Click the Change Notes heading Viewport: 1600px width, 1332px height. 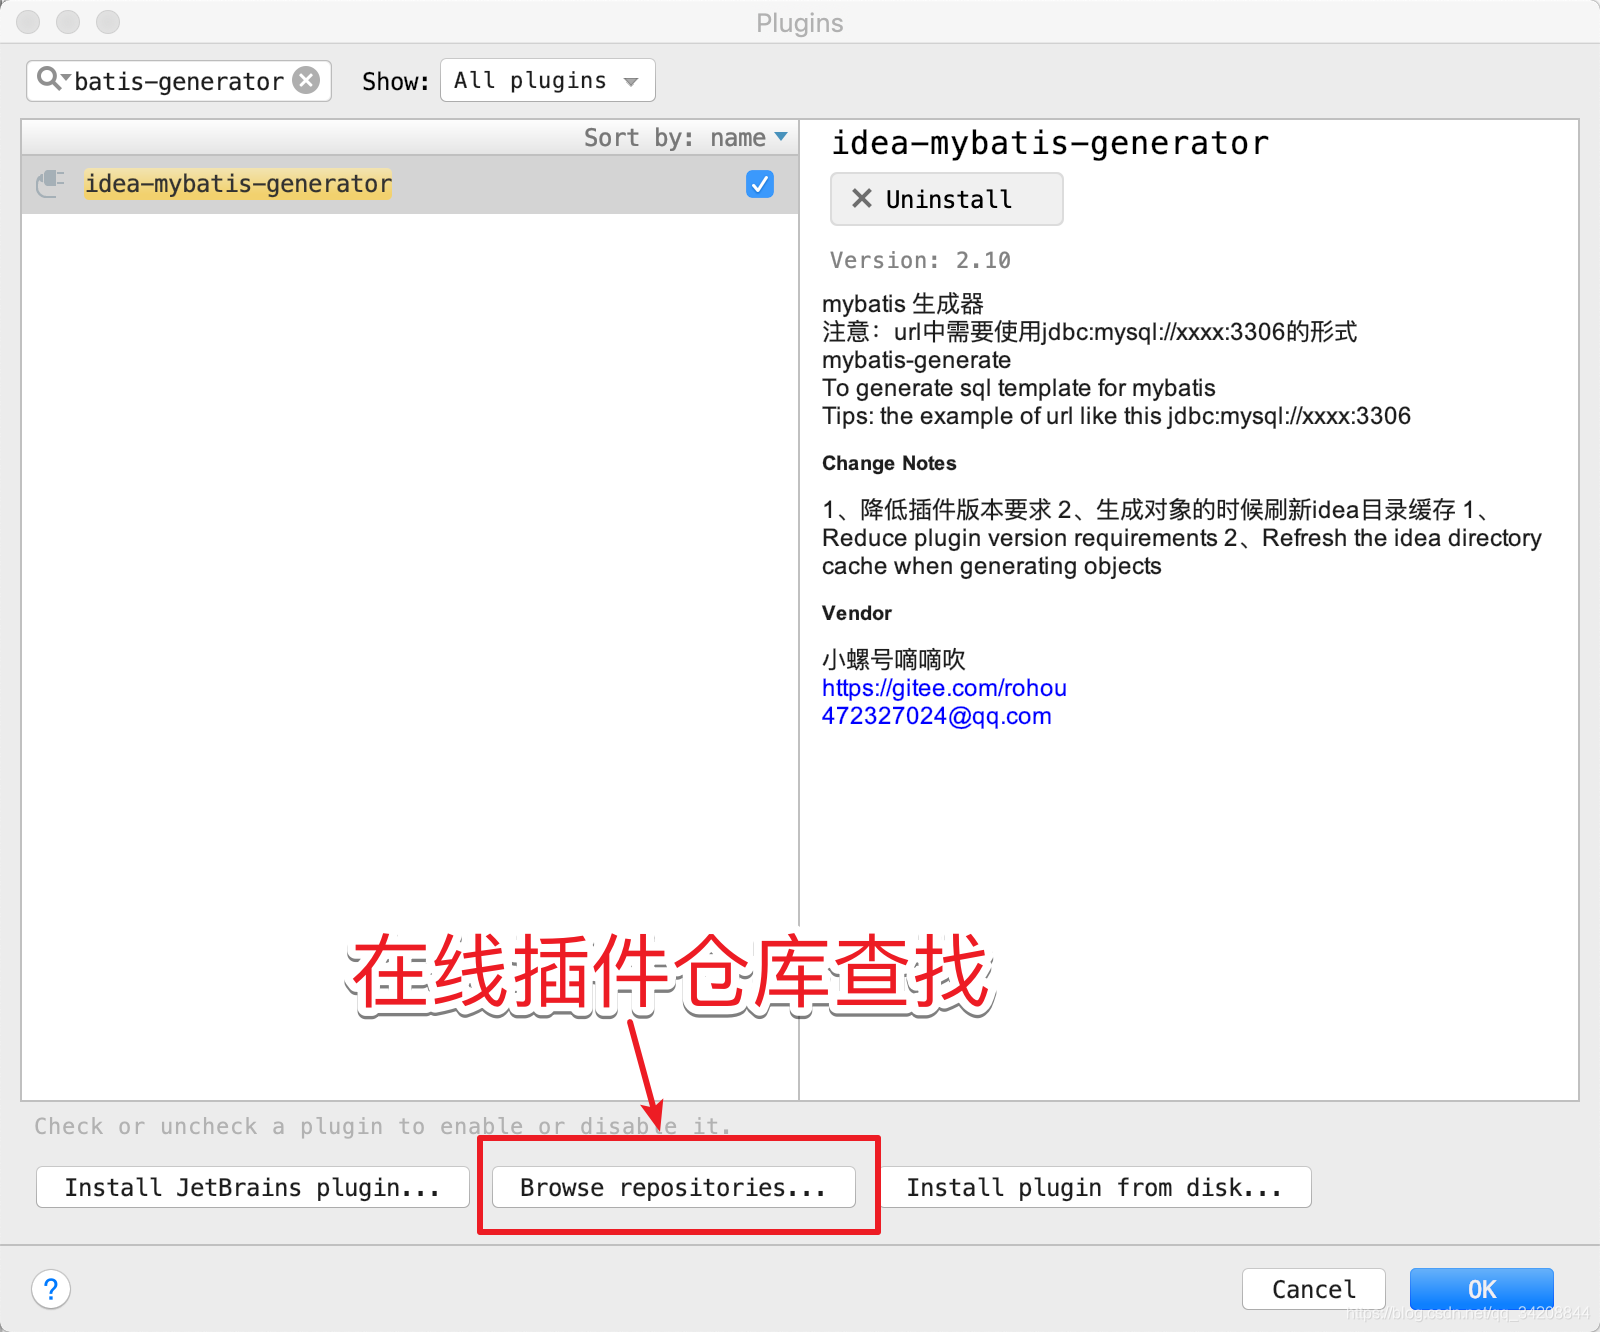coord(889,463)
